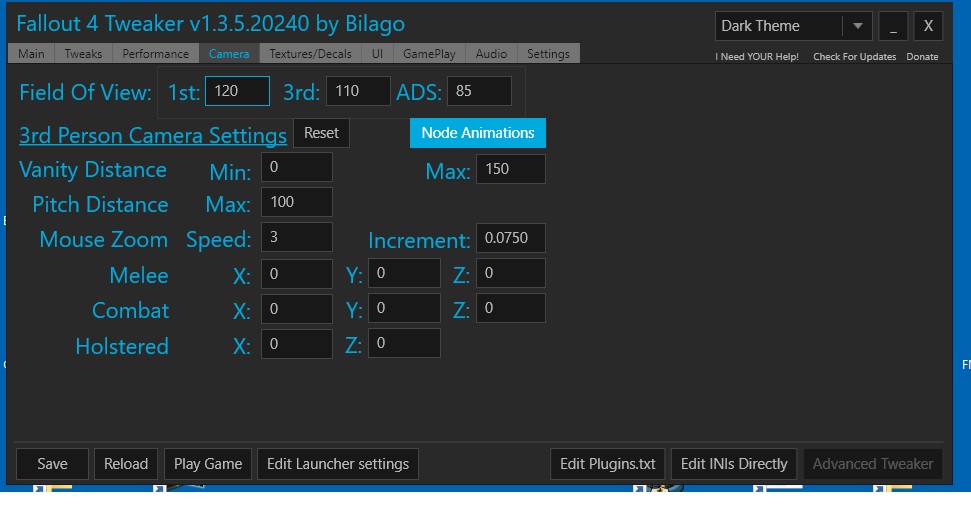971x506 pixels.
Task: Go to the GamePlay tab
Action: pyautogui.click(x=430, y=54)
